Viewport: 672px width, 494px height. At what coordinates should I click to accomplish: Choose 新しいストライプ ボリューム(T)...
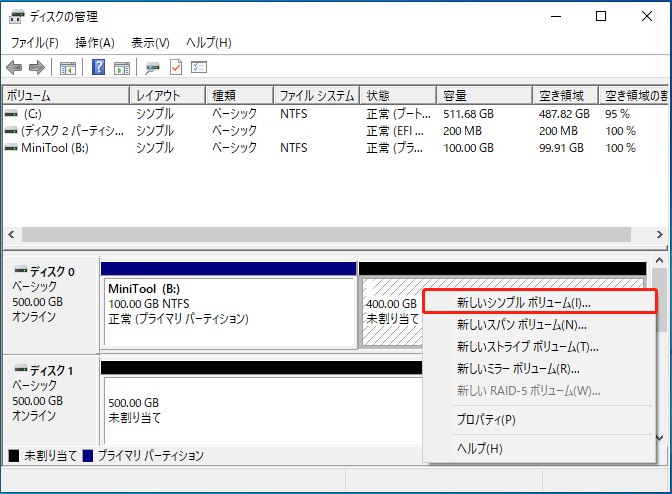tap(540, 347)
